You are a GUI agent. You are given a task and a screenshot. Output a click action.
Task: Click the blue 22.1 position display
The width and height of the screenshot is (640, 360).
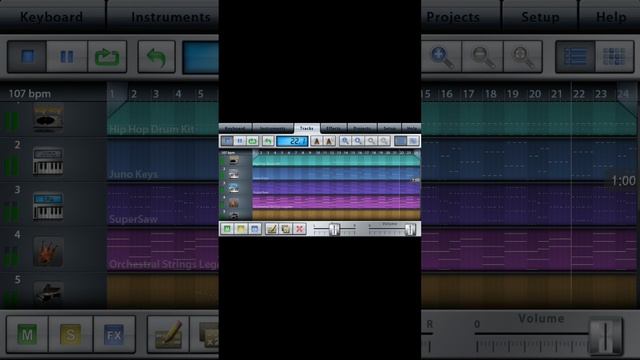point(292,141)
